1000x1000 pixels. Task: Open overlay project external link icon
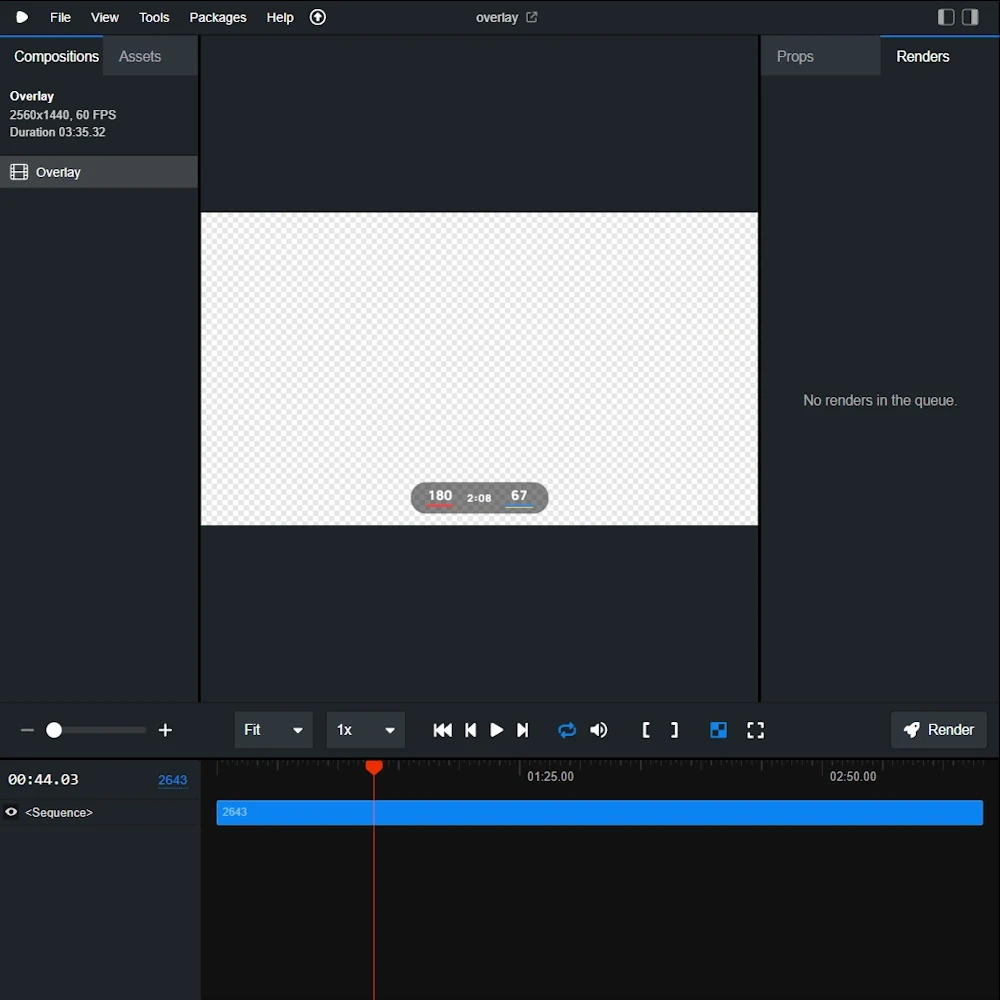pyautogui.click(x=531, y=17)
